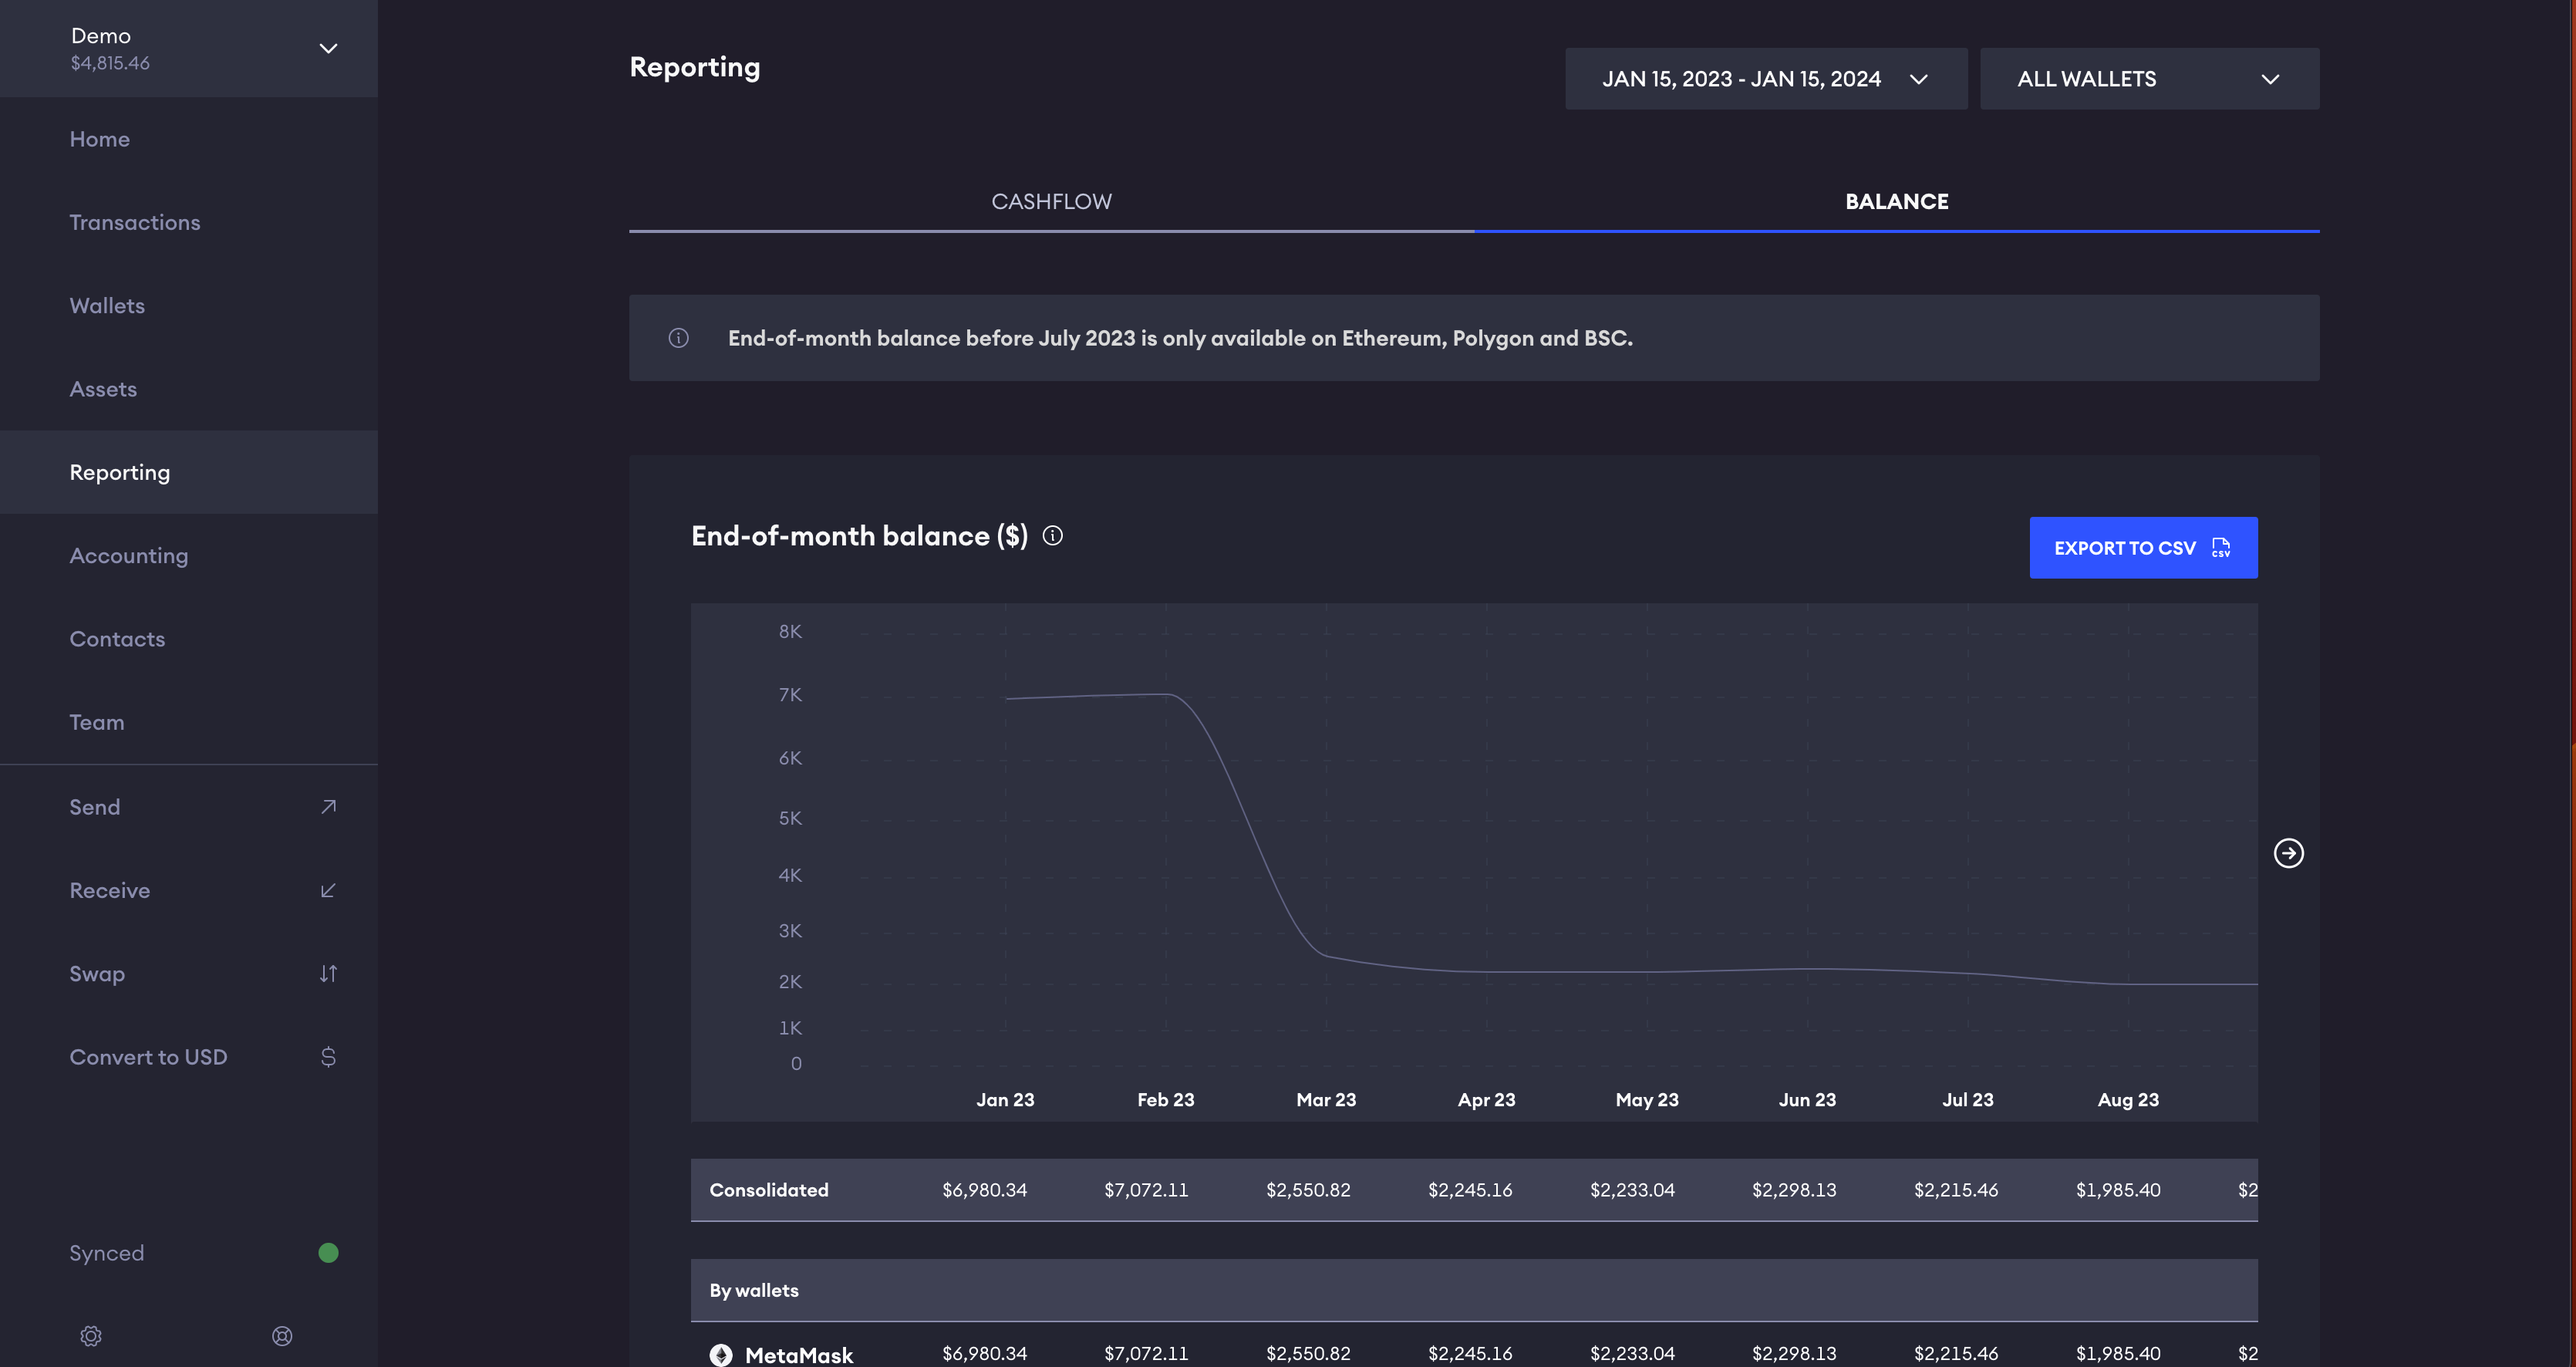Open the support lifebuoy icon
Viewport: 2576px width, 1367px height.
(282, 1336)
